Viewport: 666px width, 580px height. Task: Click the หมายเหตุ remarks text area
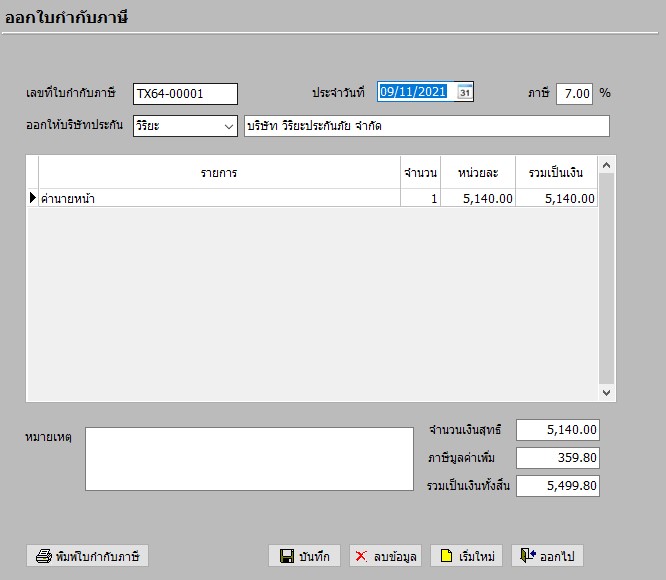tap(249, 459)
